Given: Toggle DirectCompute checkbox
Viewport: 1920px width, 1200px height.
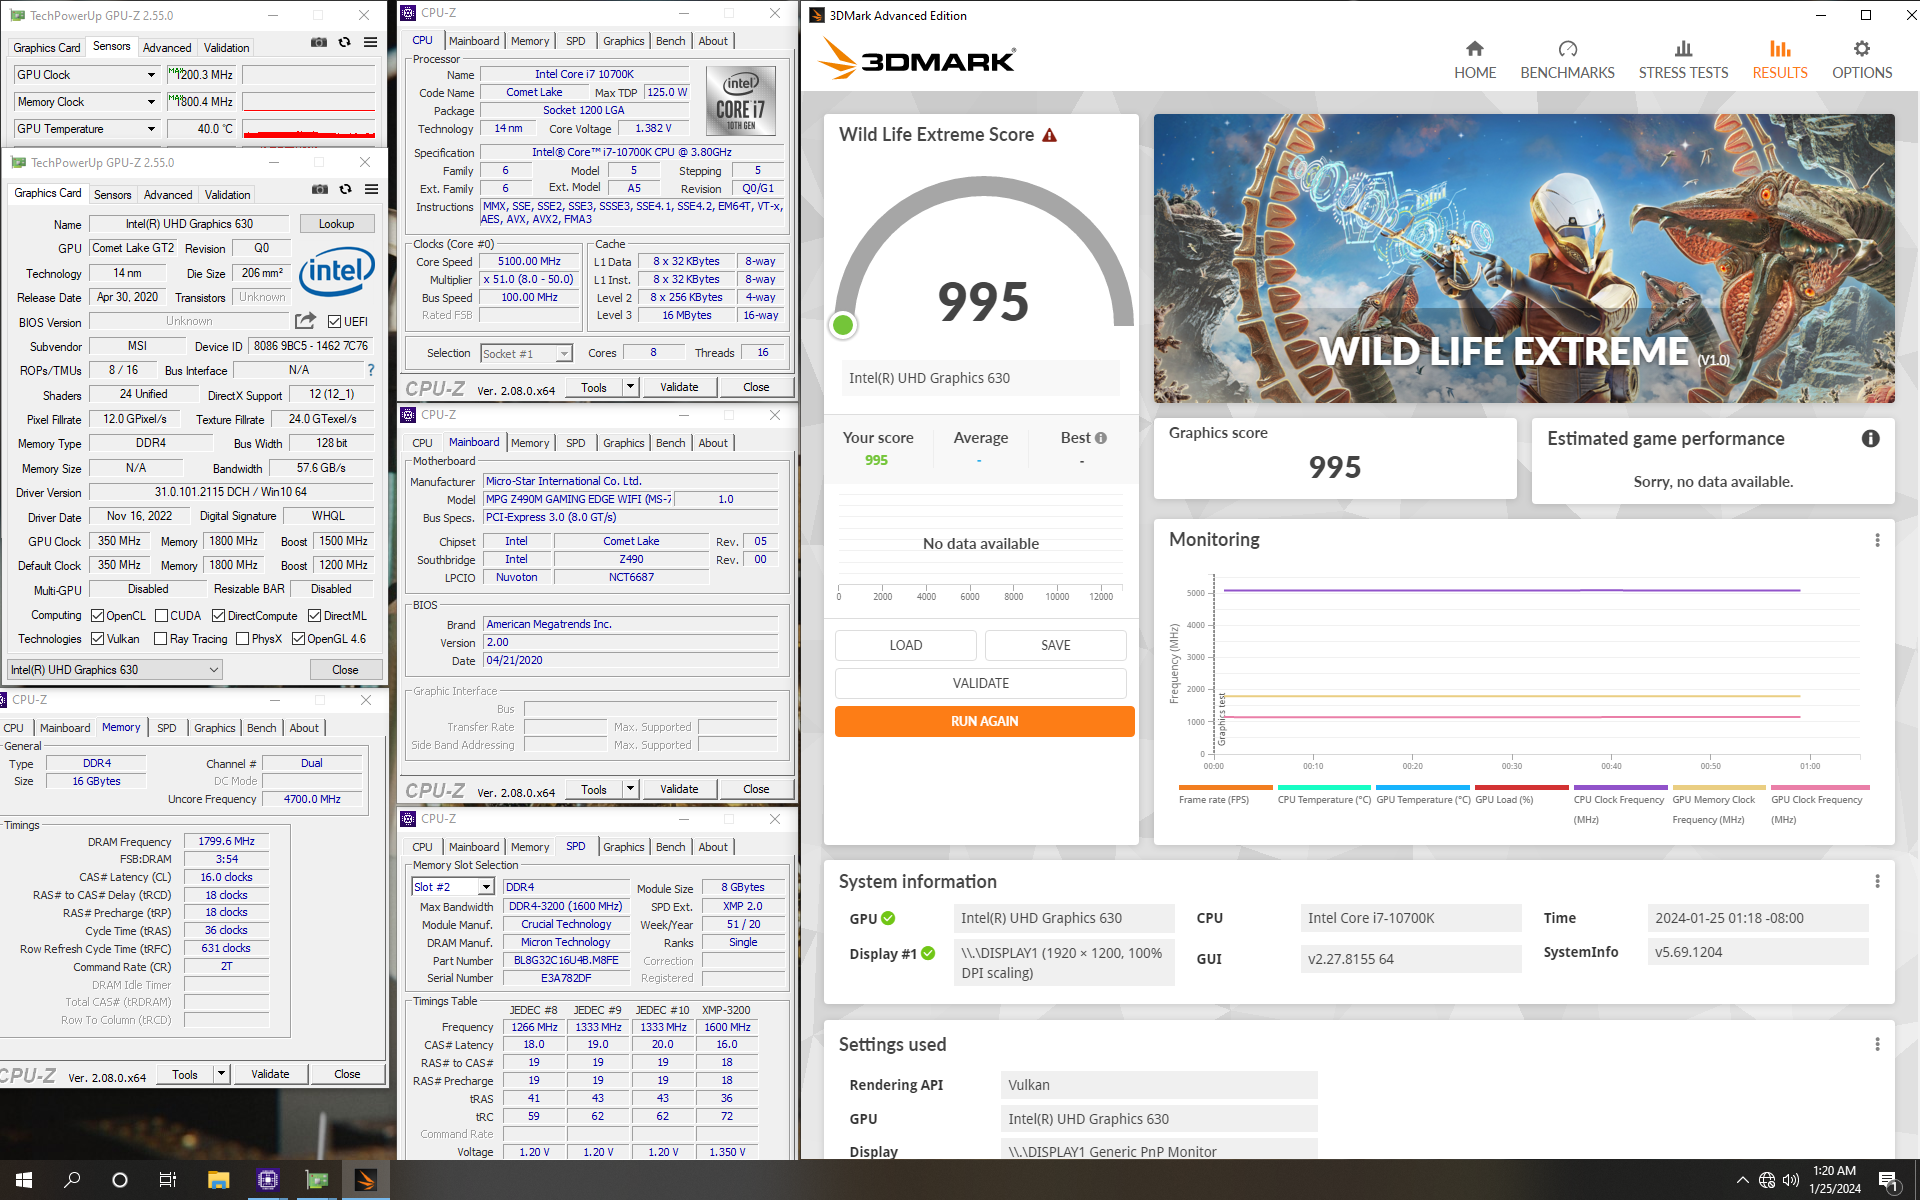Looking at the screenshot, I should point(218,616).
